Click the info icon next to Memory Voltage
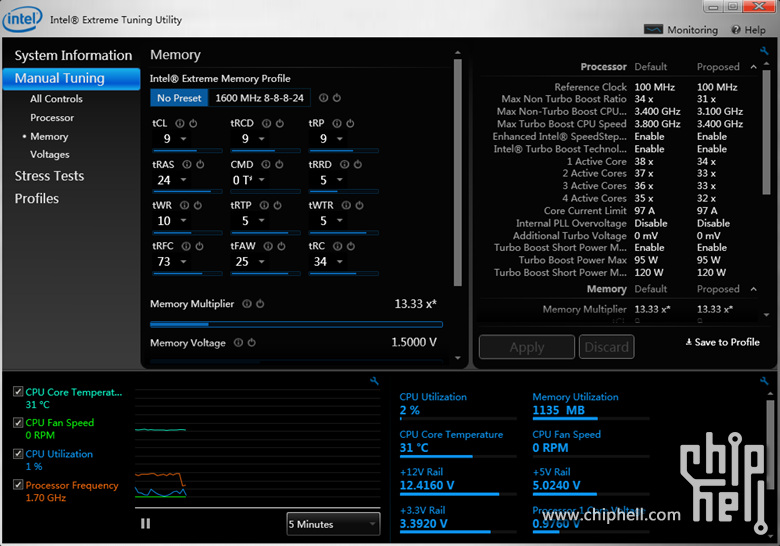Screen dimensions: 780x546 pos(238,343)
